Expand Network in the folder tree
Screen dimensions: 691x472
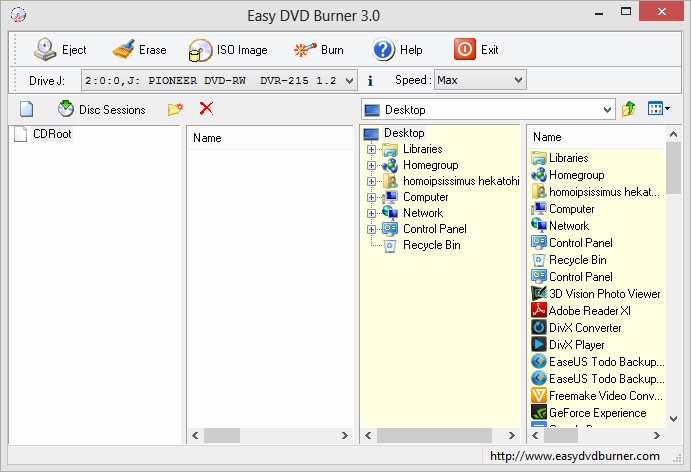(371, 213)
